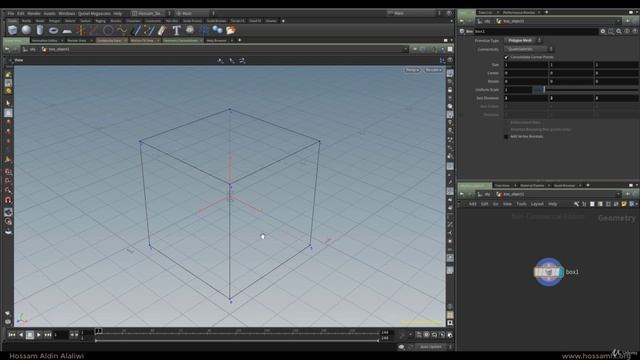Switch to the Material Palette tab
640x360 pixels.
[x=532, y=185]
